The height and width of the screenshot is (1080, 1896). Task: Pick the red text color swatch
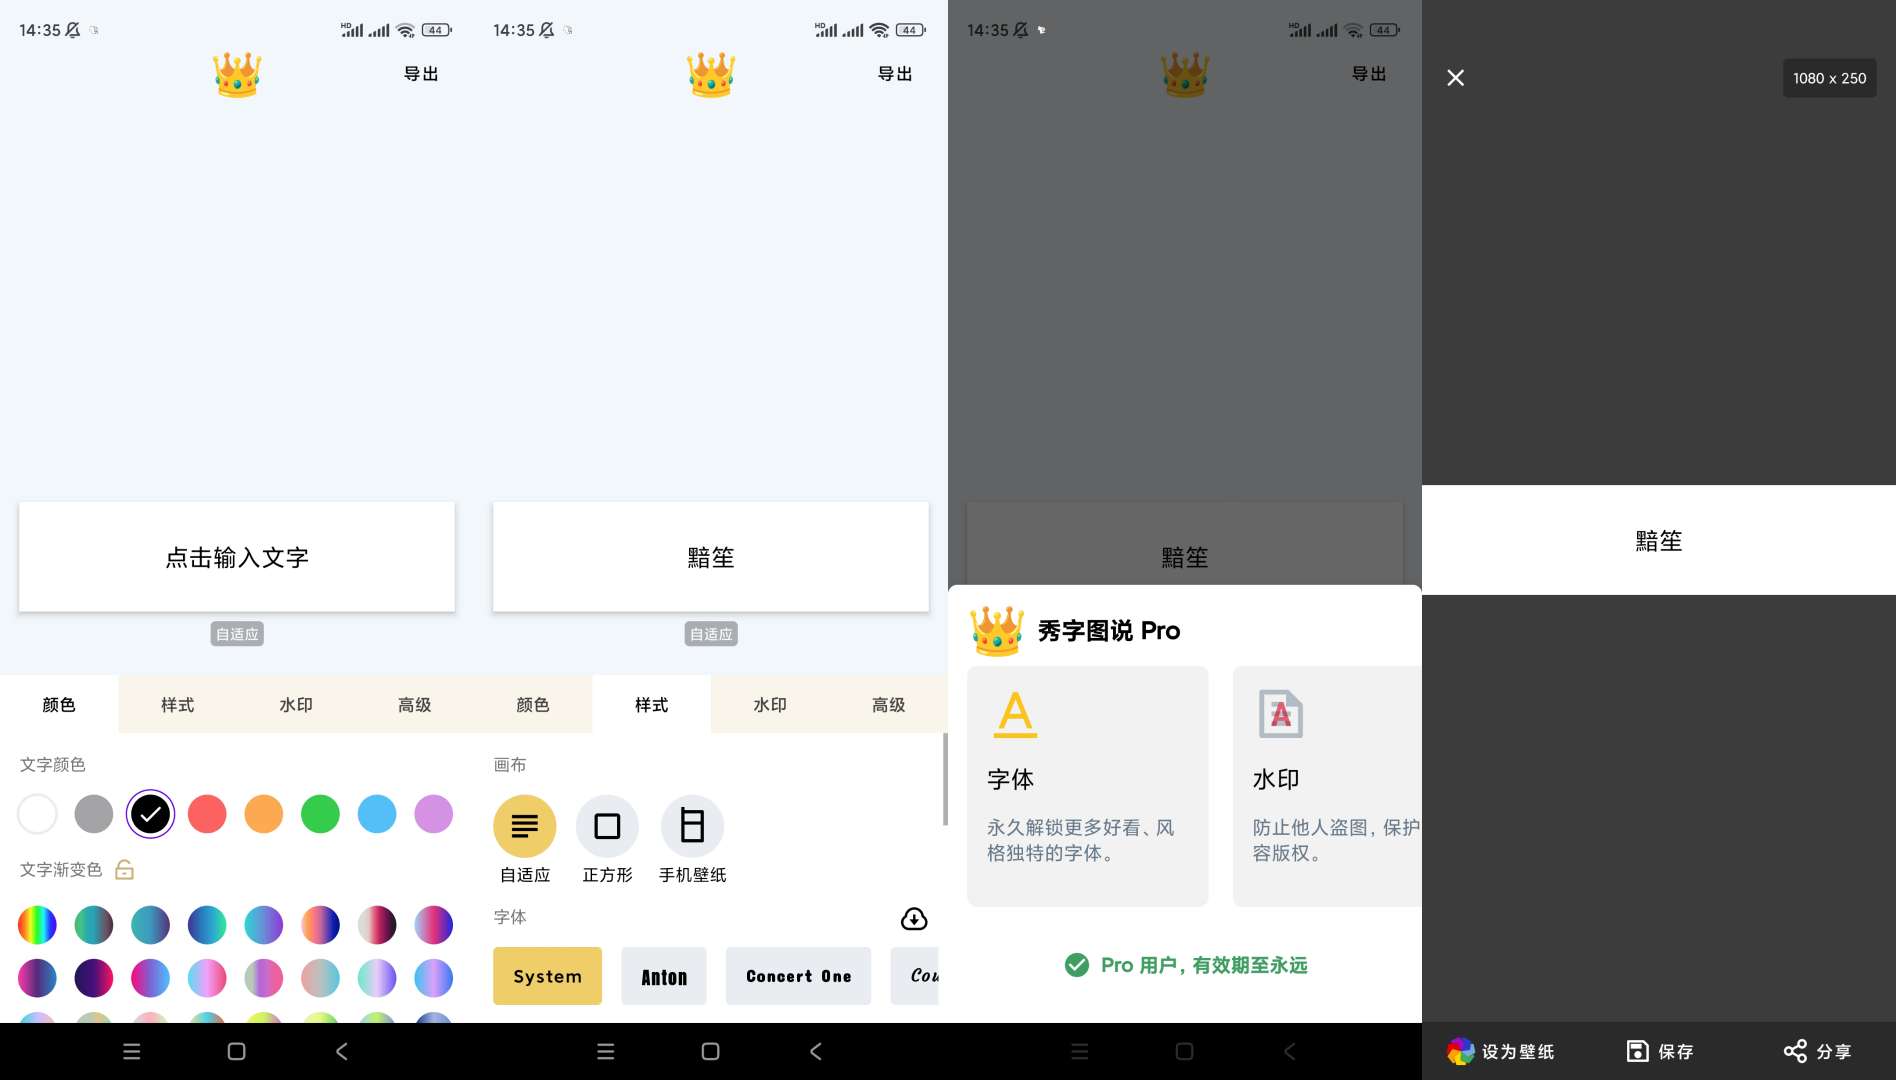(x=207, y=814)
